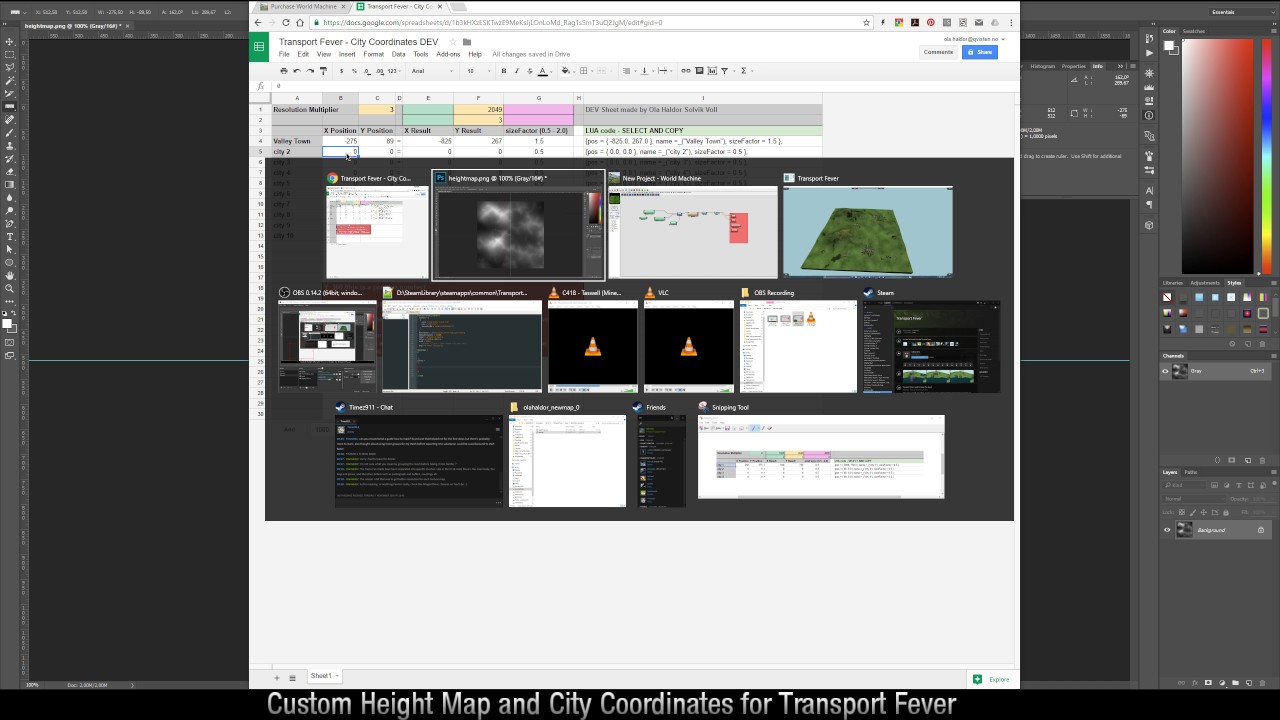This screenshot has height=720, width=1280.
Task: Select the Blur drop tool
Action: (x=10, y=197)
